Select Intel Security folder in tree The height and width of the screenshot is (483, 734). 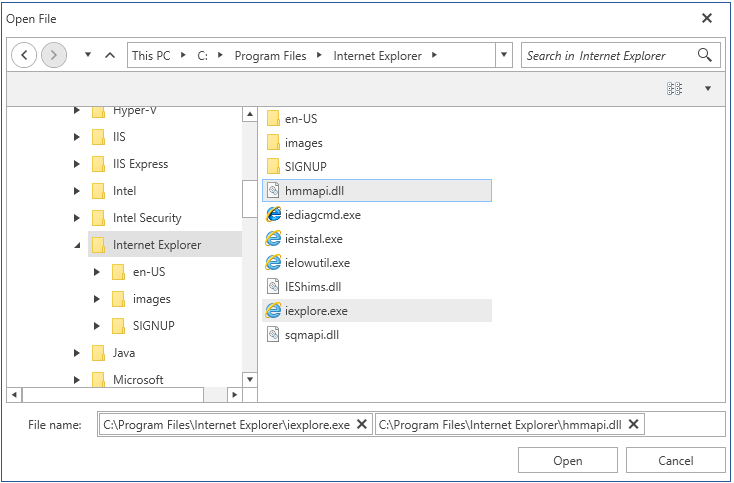[x=147, y=218]
